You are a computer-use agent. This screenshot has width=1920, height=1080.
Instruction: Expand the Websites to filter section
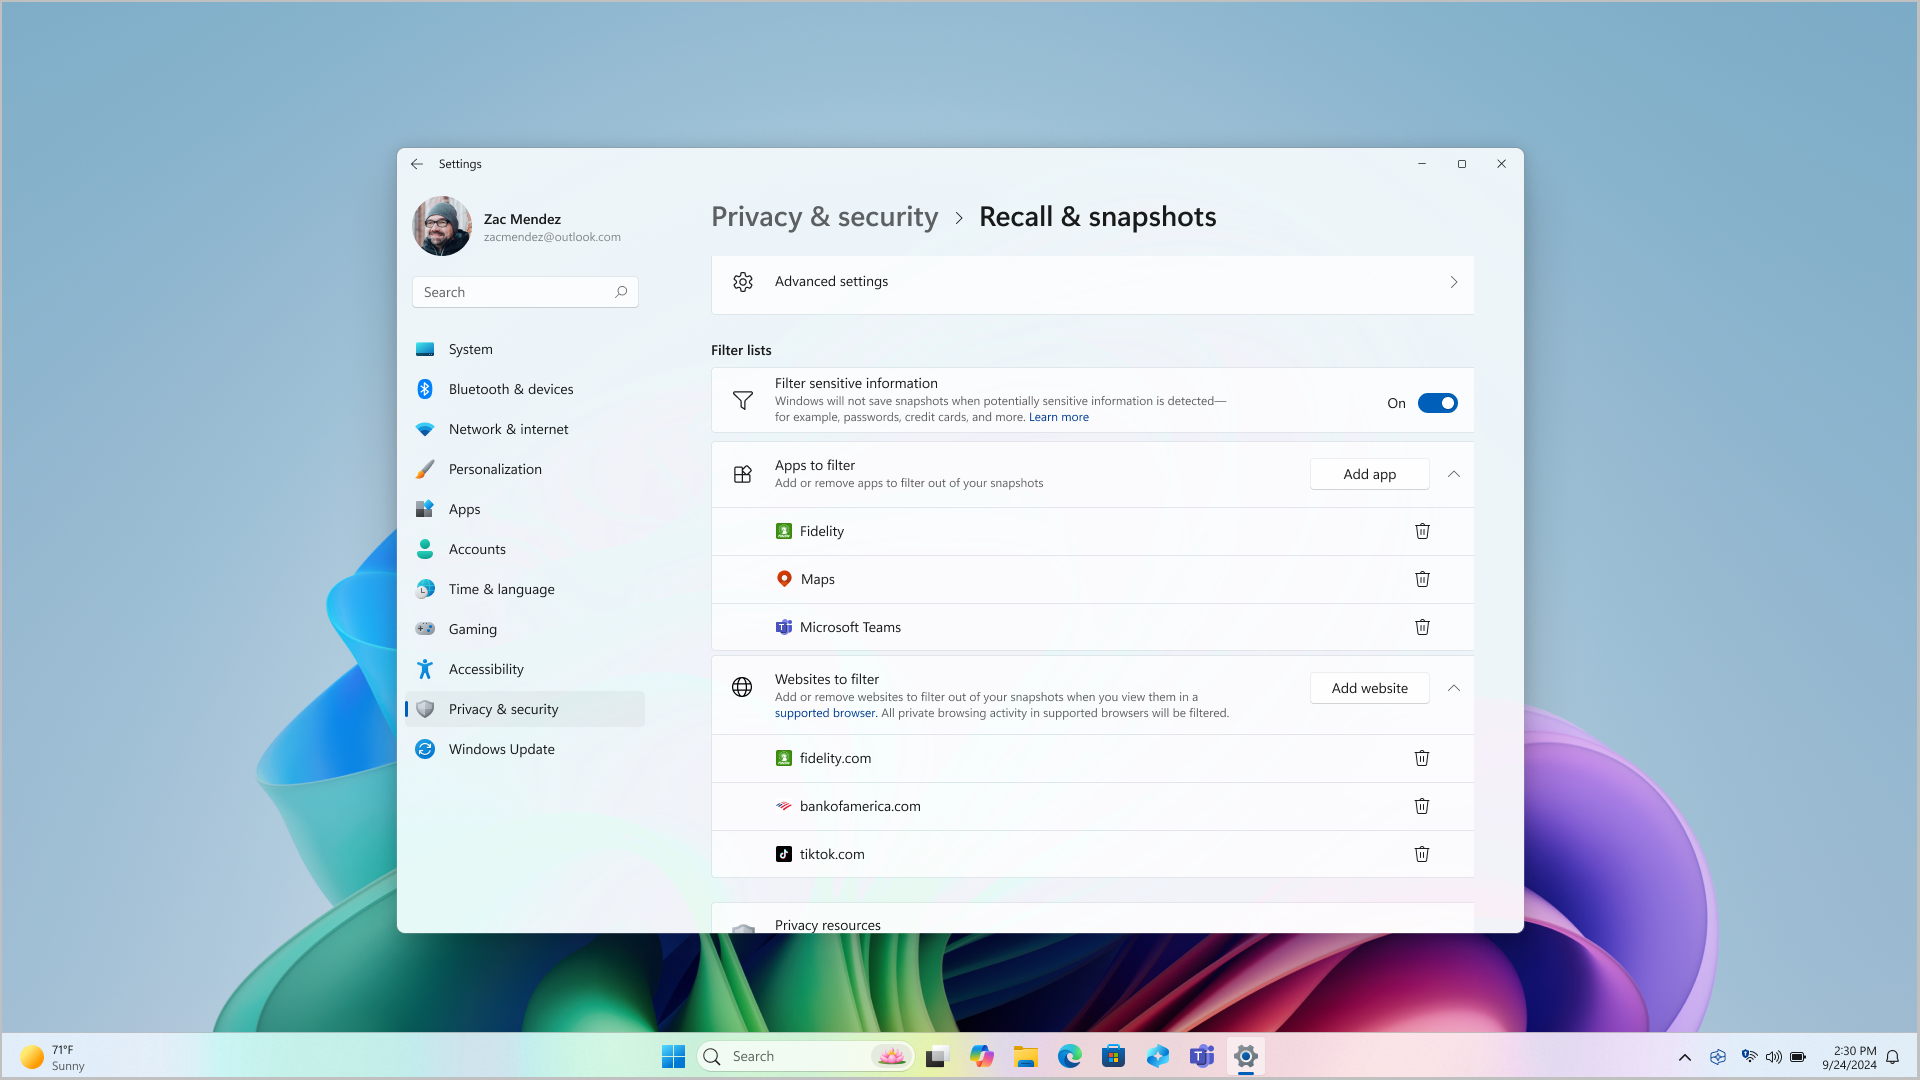pos(1453,687)
